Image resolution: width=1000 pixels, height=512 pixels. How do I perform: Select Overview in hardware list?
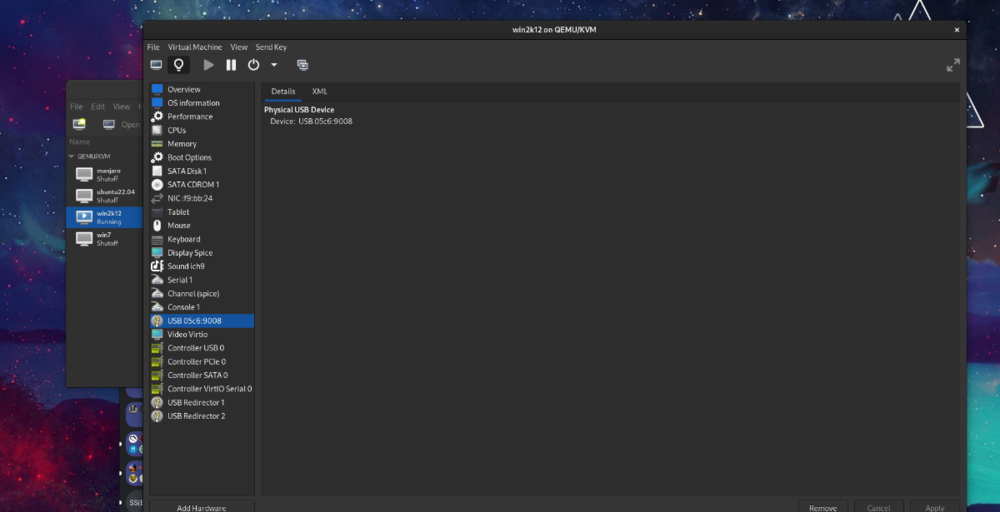(202, 89)
